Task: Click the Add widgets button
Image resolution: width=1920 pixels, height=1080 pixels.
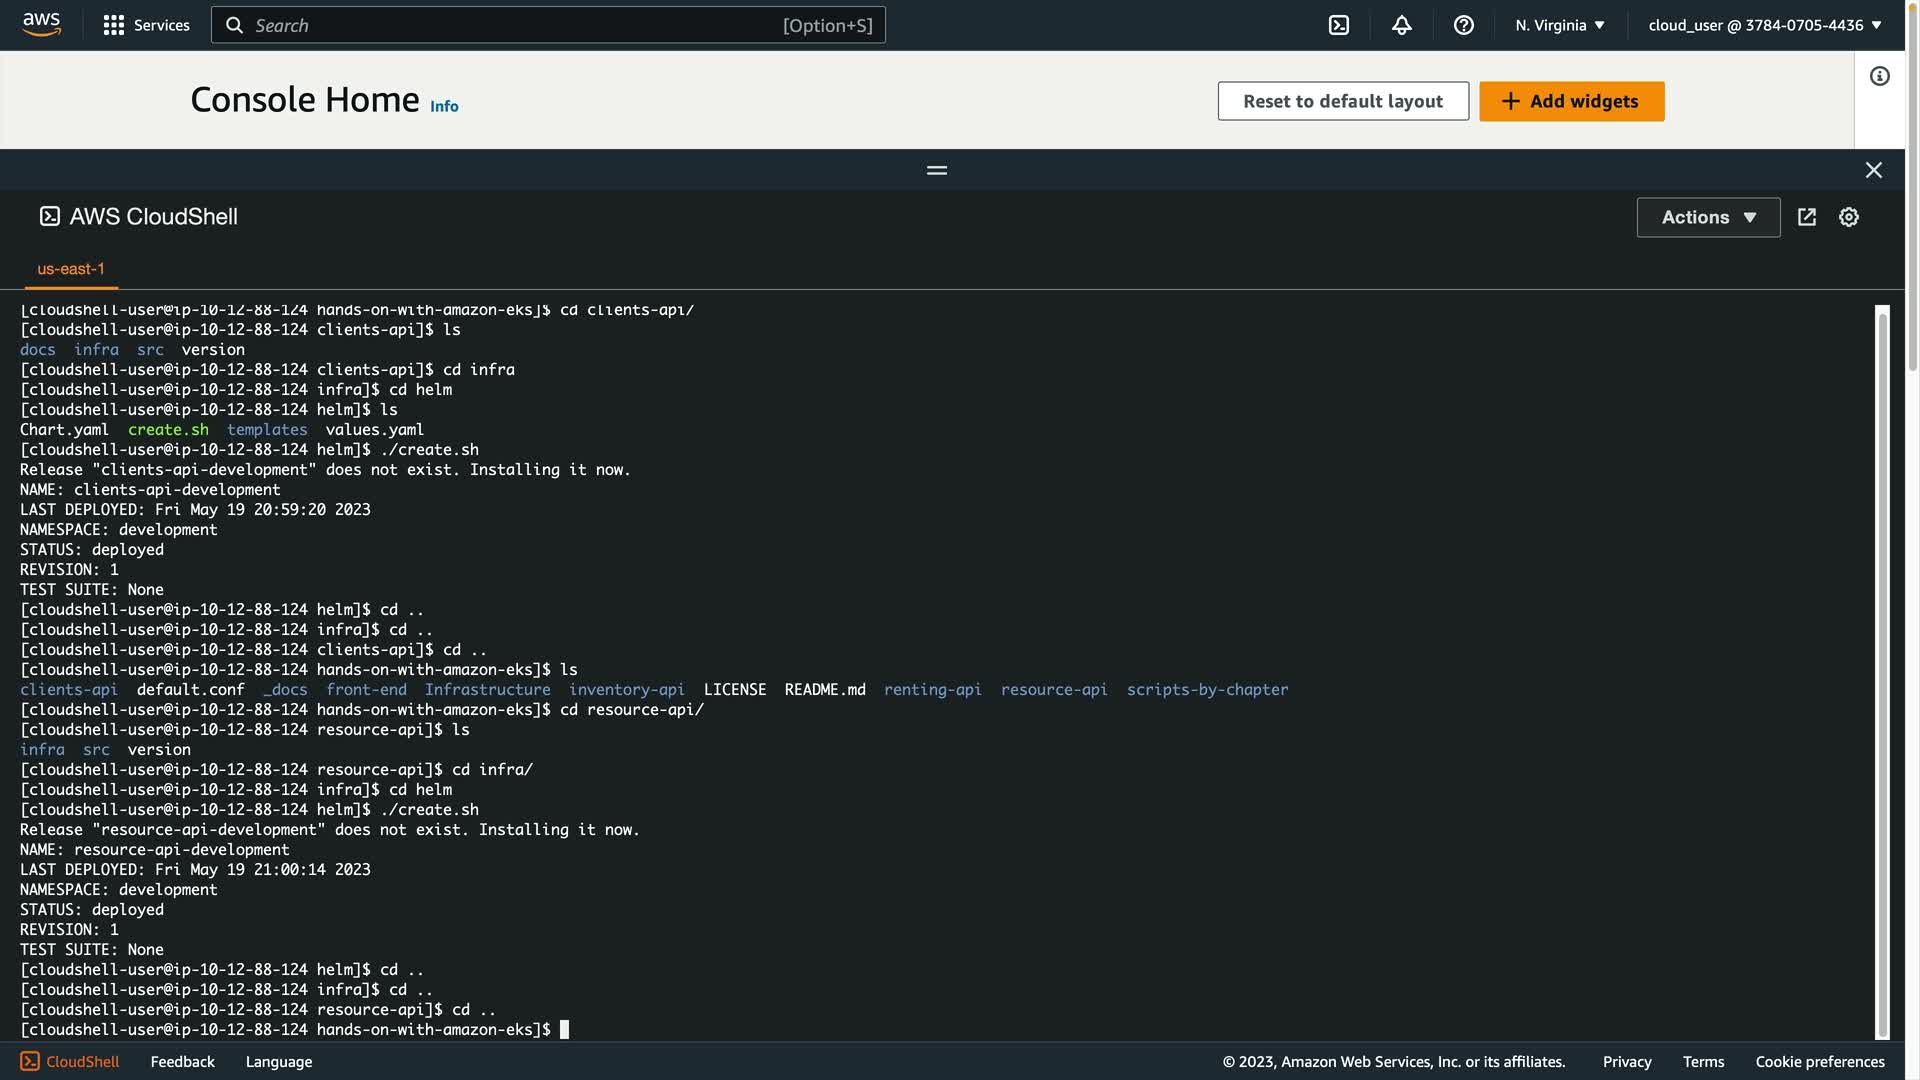Action: [x=1570, y=101]
